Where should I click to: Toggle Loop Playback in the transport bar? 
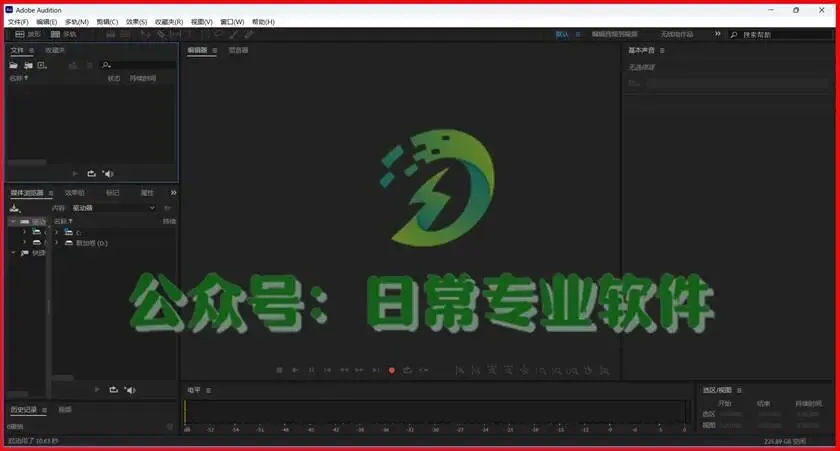pos(408,370)
